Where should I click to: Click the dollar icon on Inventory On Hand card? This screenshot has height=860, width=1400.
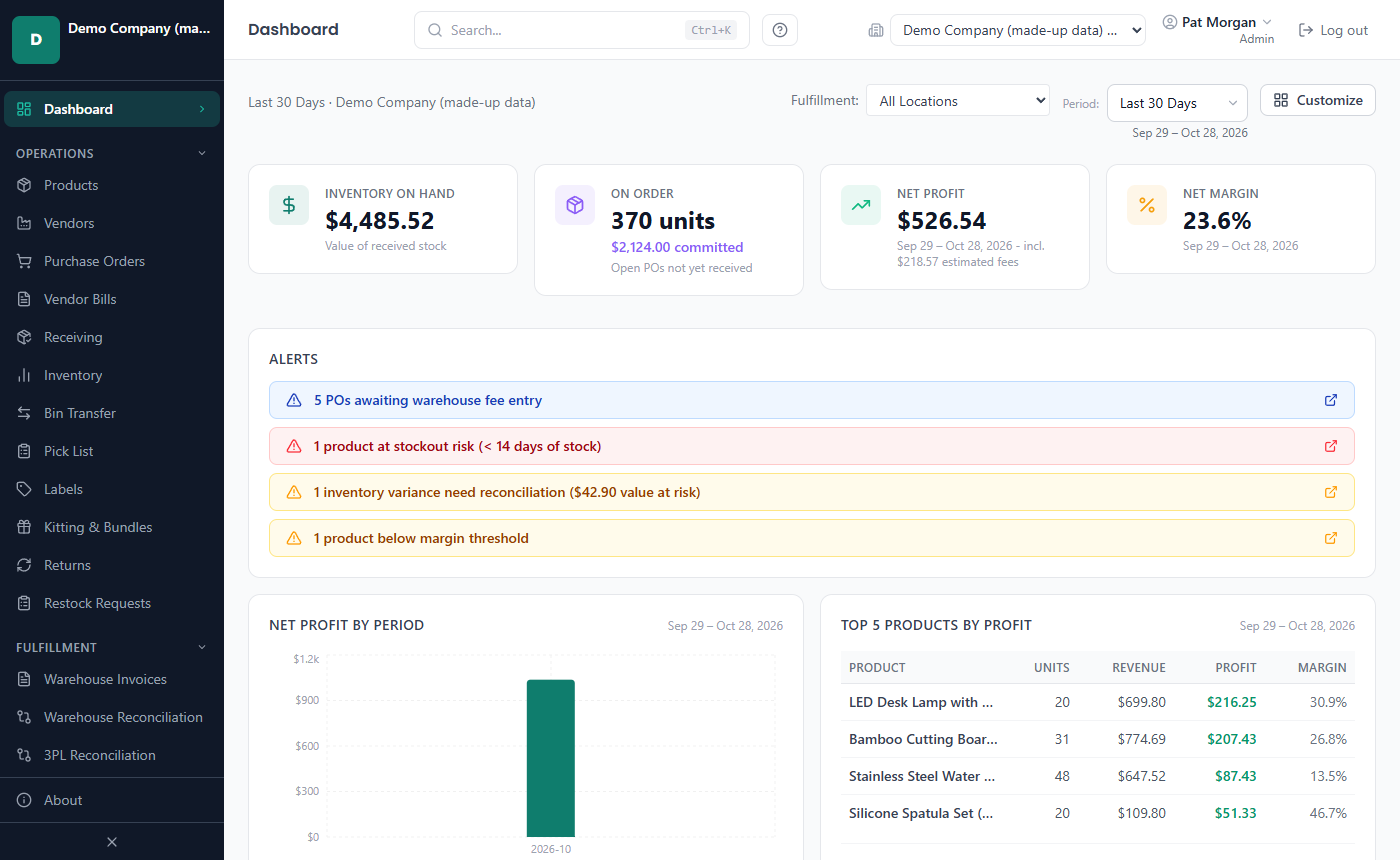289,205
